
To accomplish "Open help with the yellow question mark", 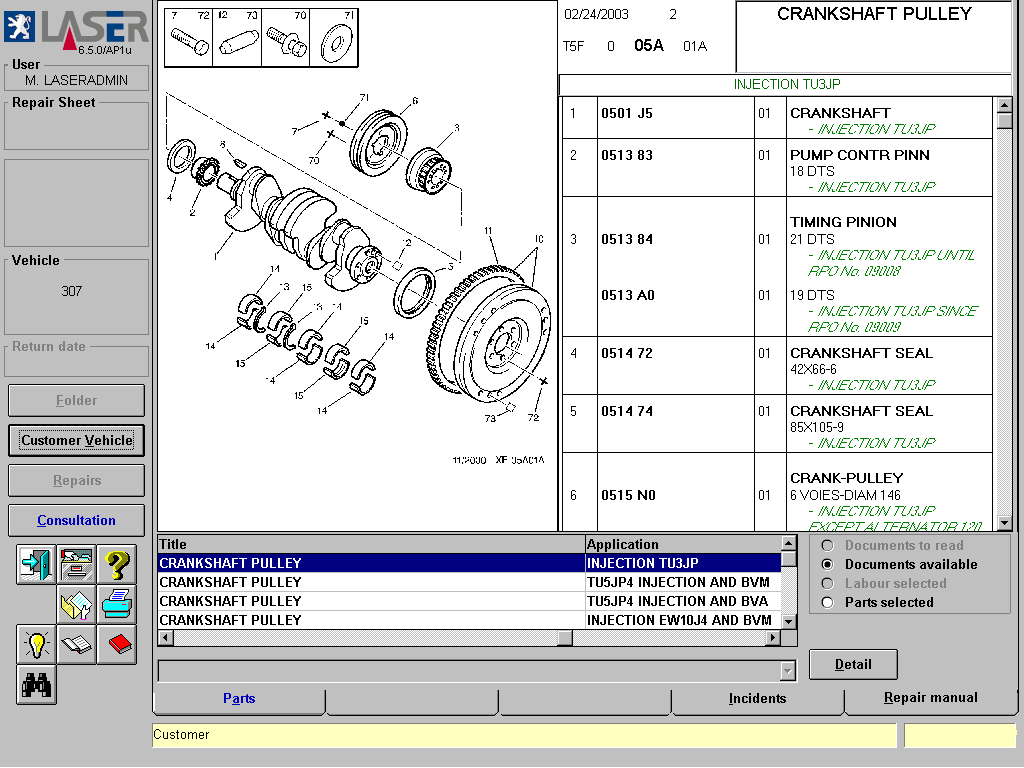I will click(117, 564).
